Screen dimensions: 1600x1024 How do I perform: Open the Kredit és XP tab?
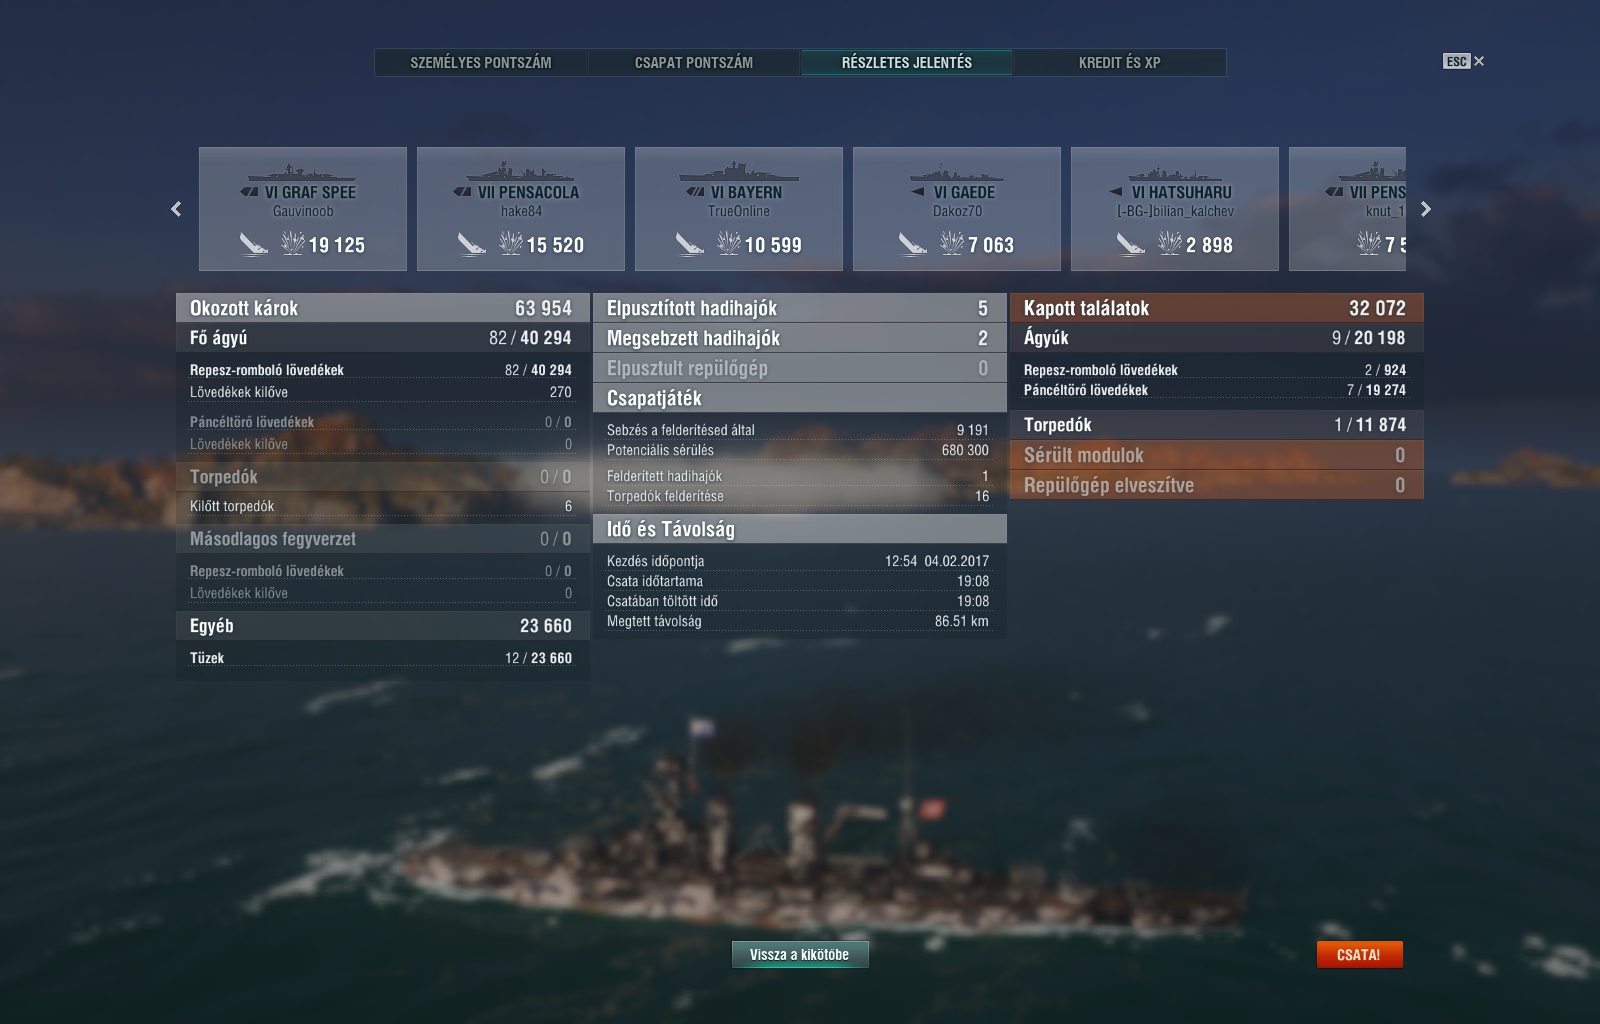[x=1120, y=62]
